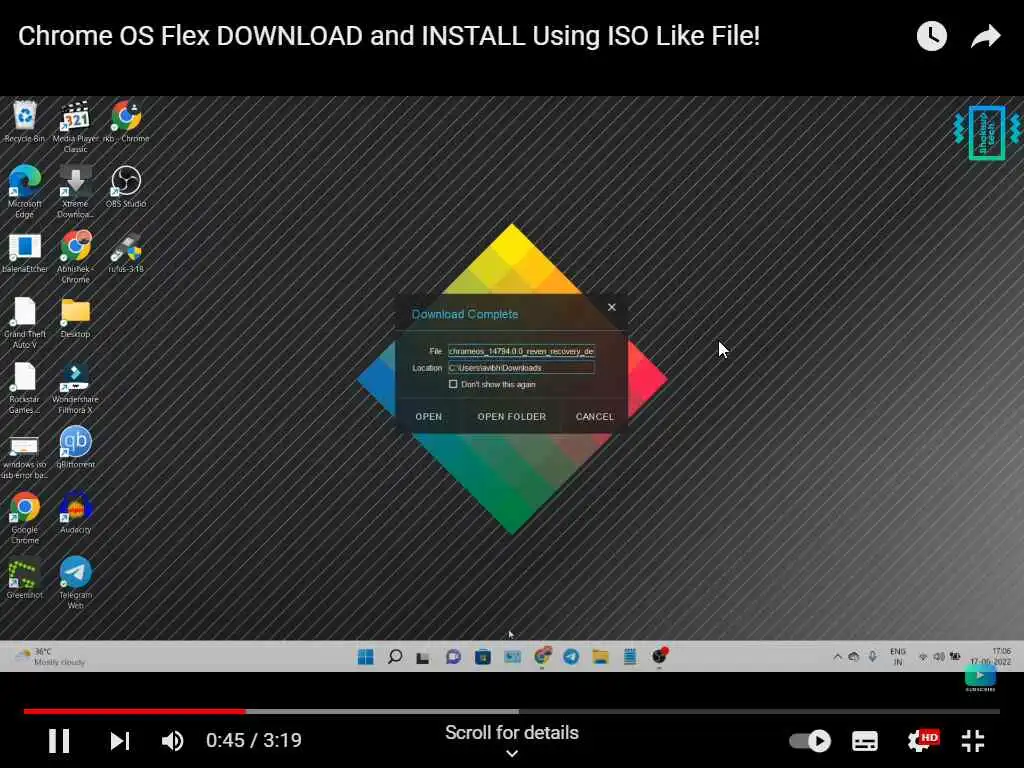Select the Audacity desktop icon
The width and height of the screenshot is (1024, 768).
[x=75, y=513]
